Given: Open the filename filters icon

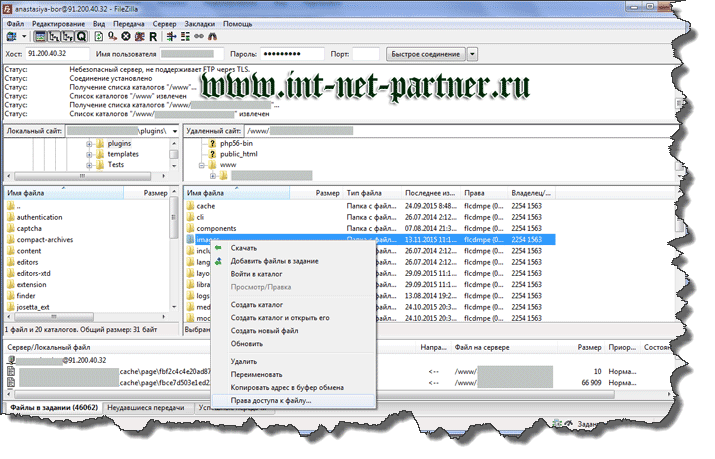Looking at the screenshot, I should click(171, 36).
